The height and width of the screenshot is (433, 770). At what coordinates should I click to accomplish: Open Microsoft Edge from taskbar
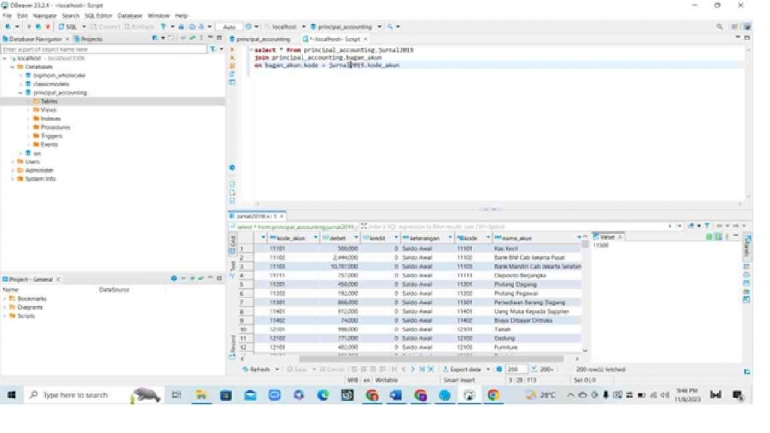click(323, 395)
